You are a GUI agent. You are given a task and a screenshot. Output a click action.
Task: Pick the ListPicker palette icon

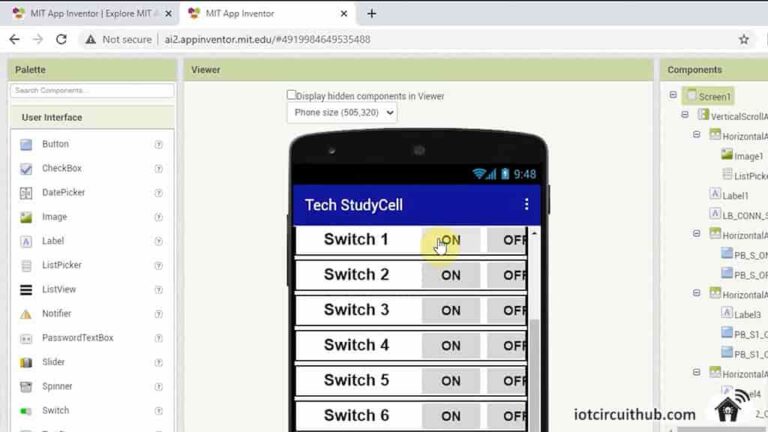pyautogui.click(x=26, y=265)
